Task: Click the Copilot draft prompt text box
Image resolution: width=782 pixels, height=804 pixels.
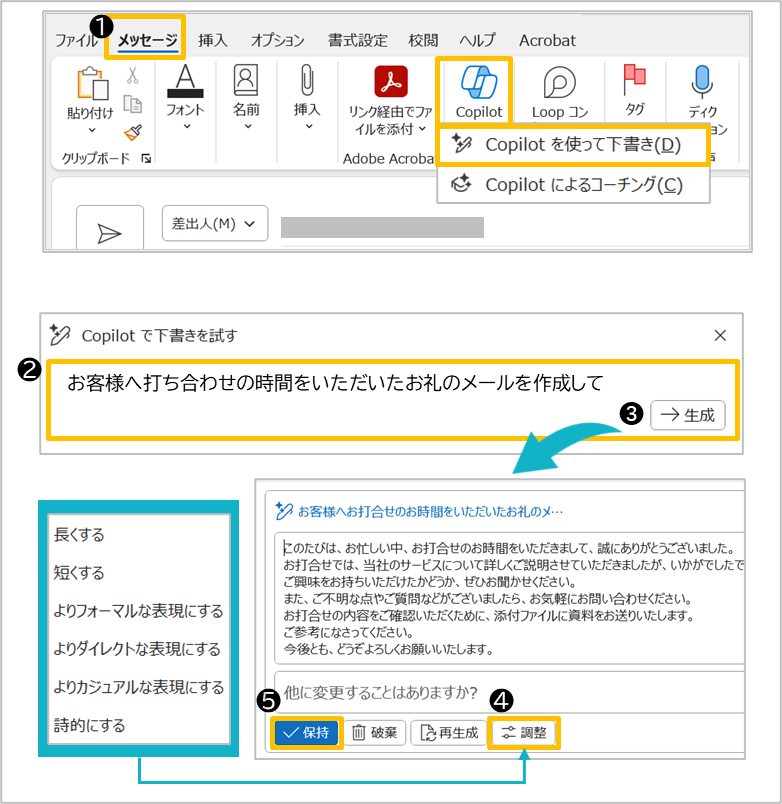Action: coord(392,400)
